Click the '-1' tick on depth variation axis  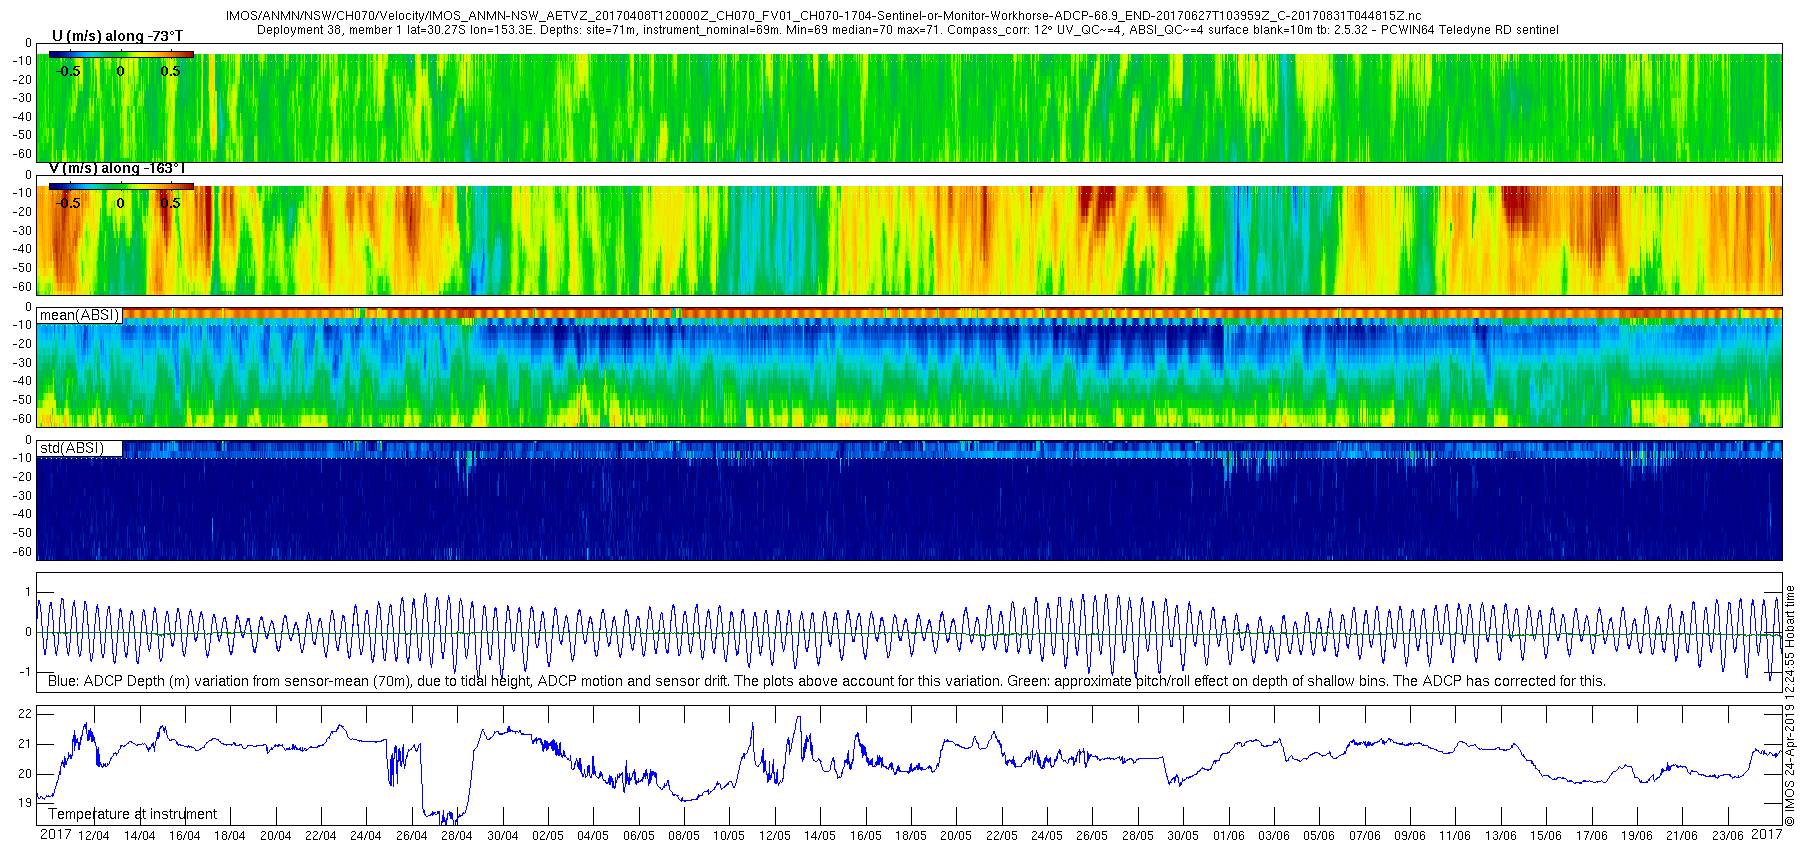tap(26, 672)
